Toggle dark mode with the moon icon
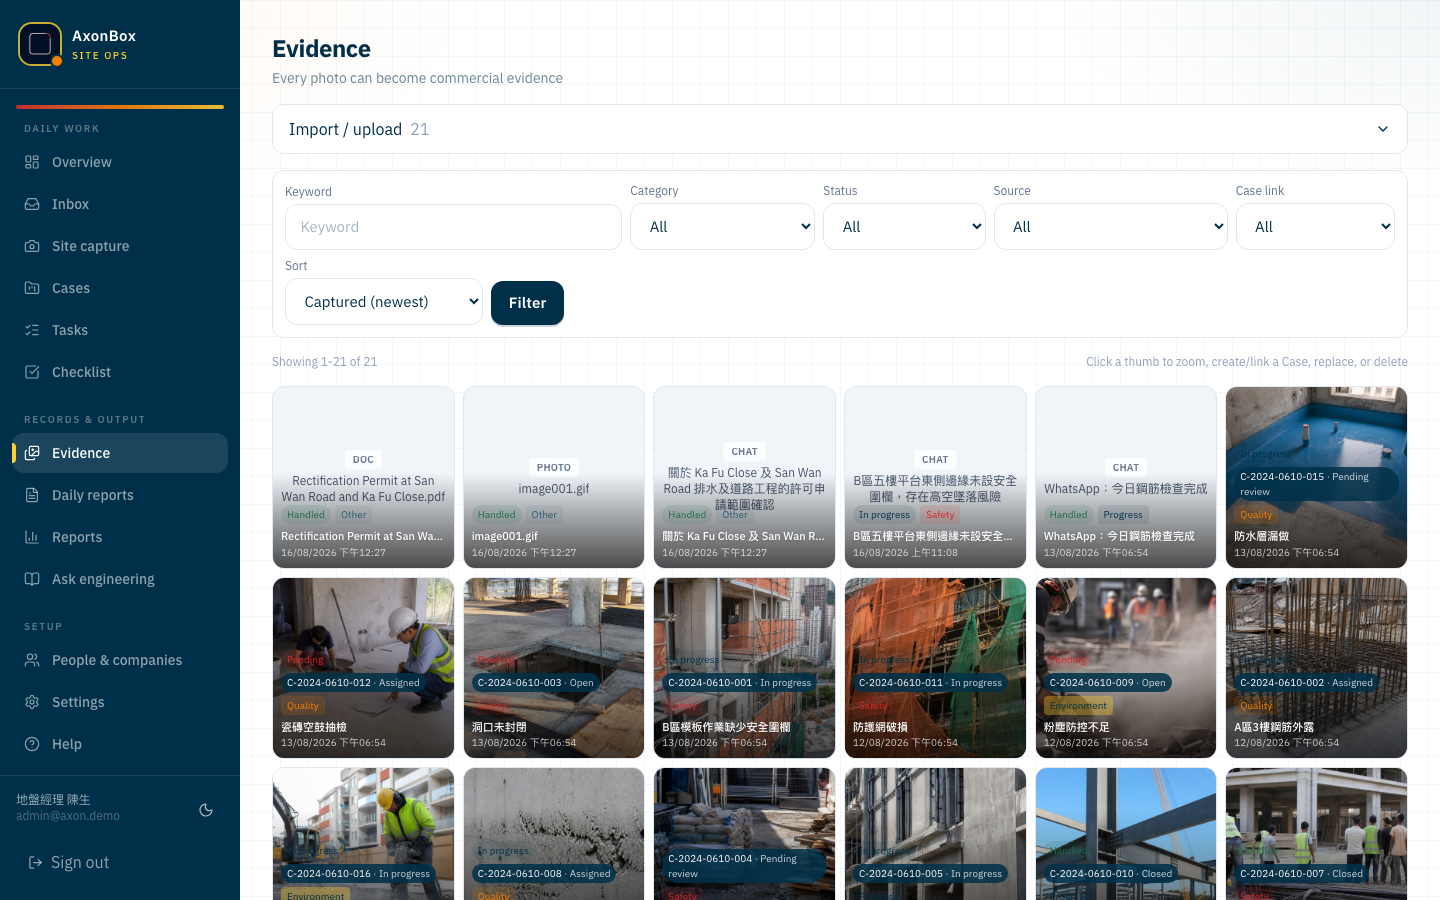Screen dimensions: 1440x900 [x=206, y=810]
